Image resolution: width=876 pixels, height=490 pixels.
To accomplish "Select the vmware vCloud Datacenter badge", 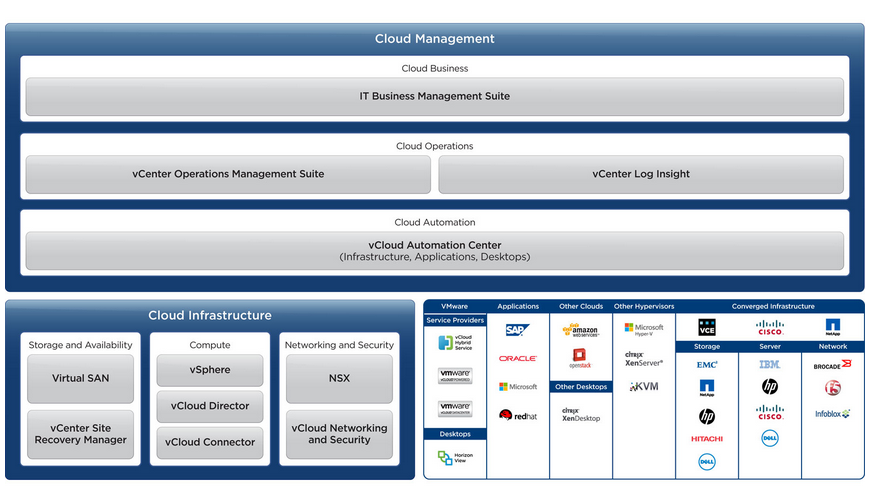I will 455,408.
